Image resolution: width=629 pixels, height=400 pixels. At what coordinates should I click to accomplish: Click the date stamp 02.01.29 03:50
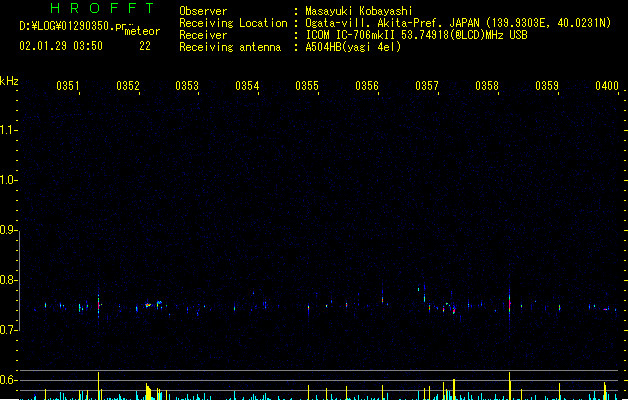(61, 46)
